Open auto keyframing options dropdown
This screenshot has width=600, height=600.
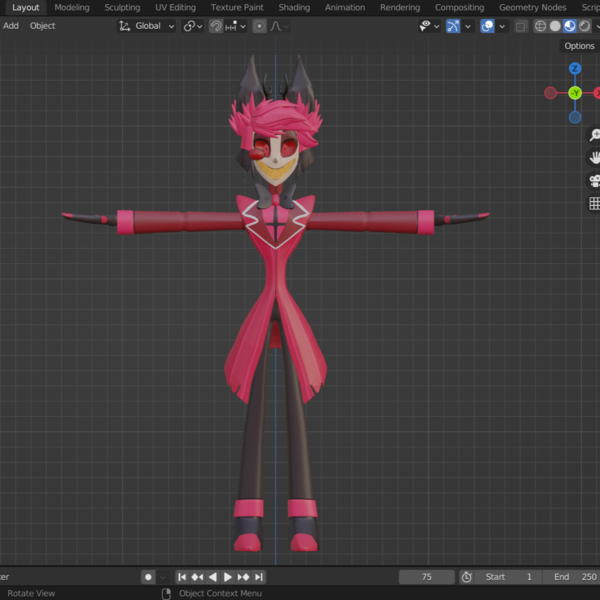pos(163,577)
